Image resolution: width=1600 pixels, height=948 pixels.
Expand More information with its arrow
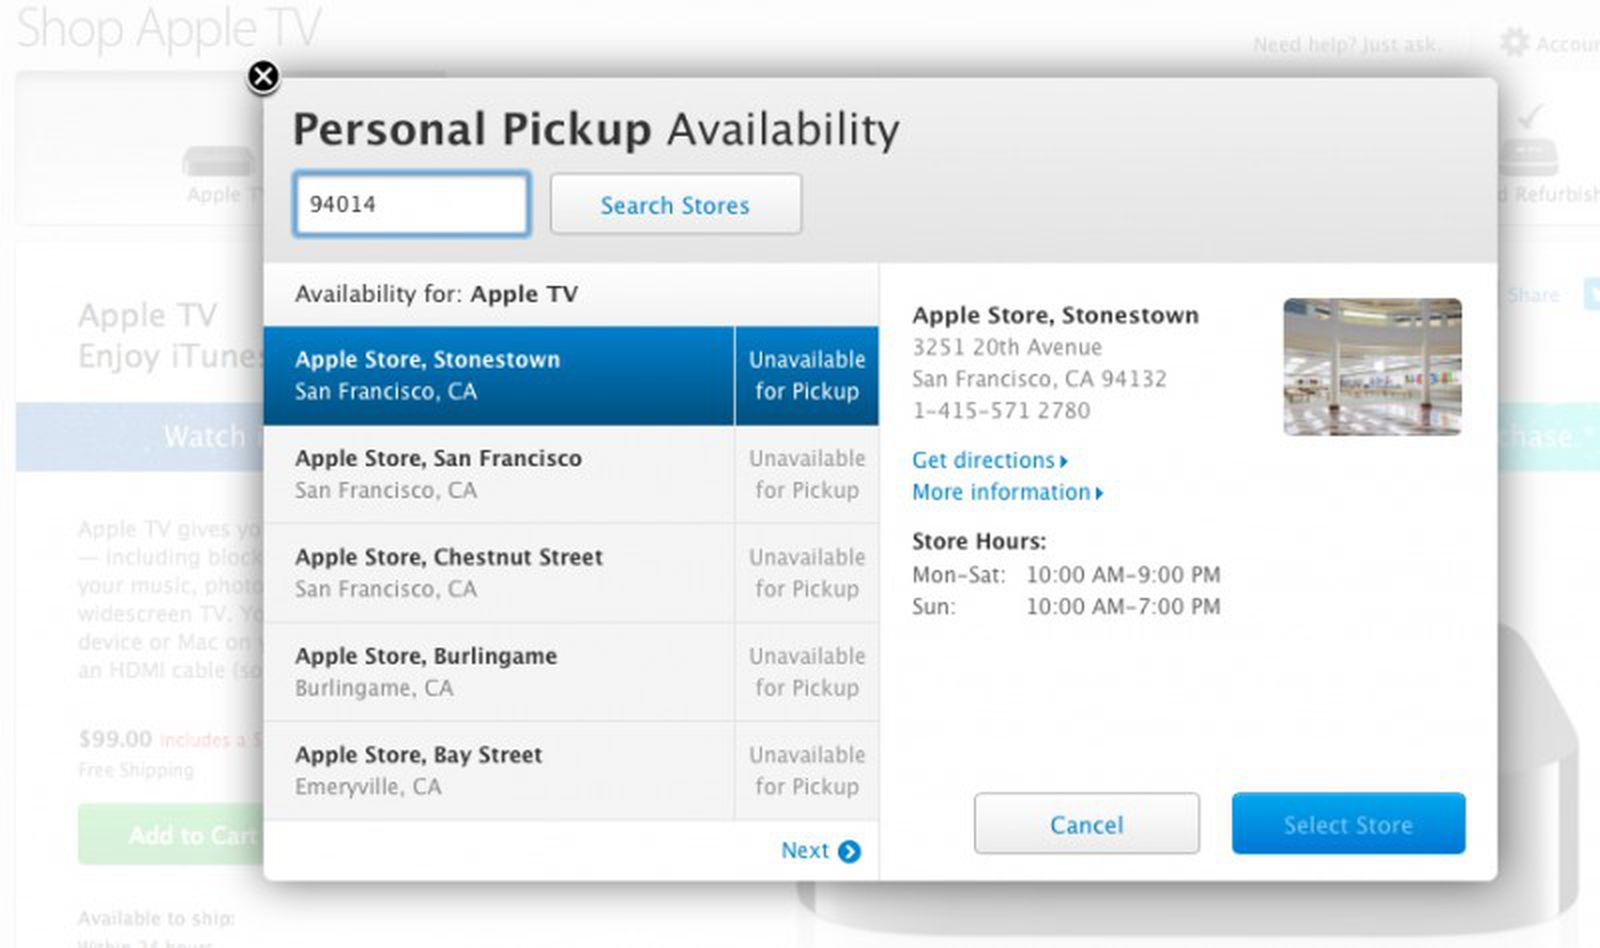pos(1097,493)
